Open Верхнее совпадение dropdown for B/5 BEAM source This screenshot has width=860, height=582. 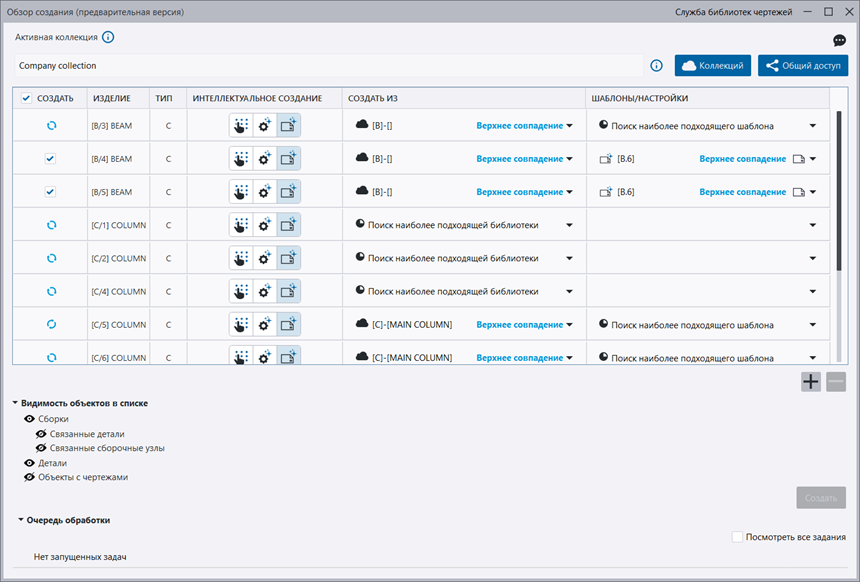point(524,192)
